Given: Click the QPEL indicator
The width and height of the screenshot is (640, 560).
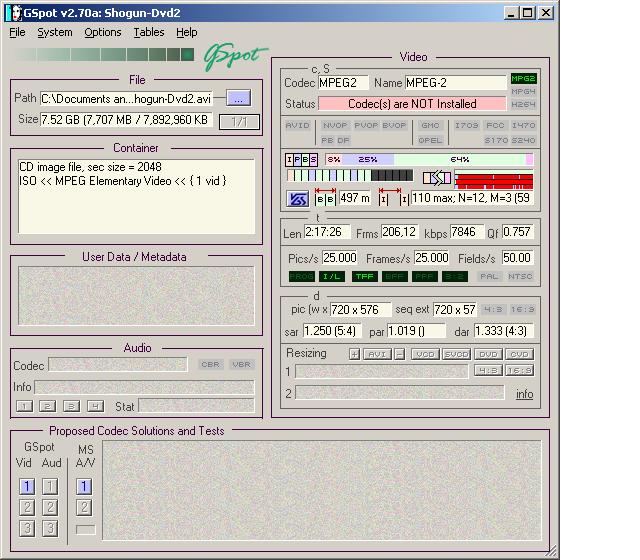Looking at the screenshot, I should pos(430,140).
